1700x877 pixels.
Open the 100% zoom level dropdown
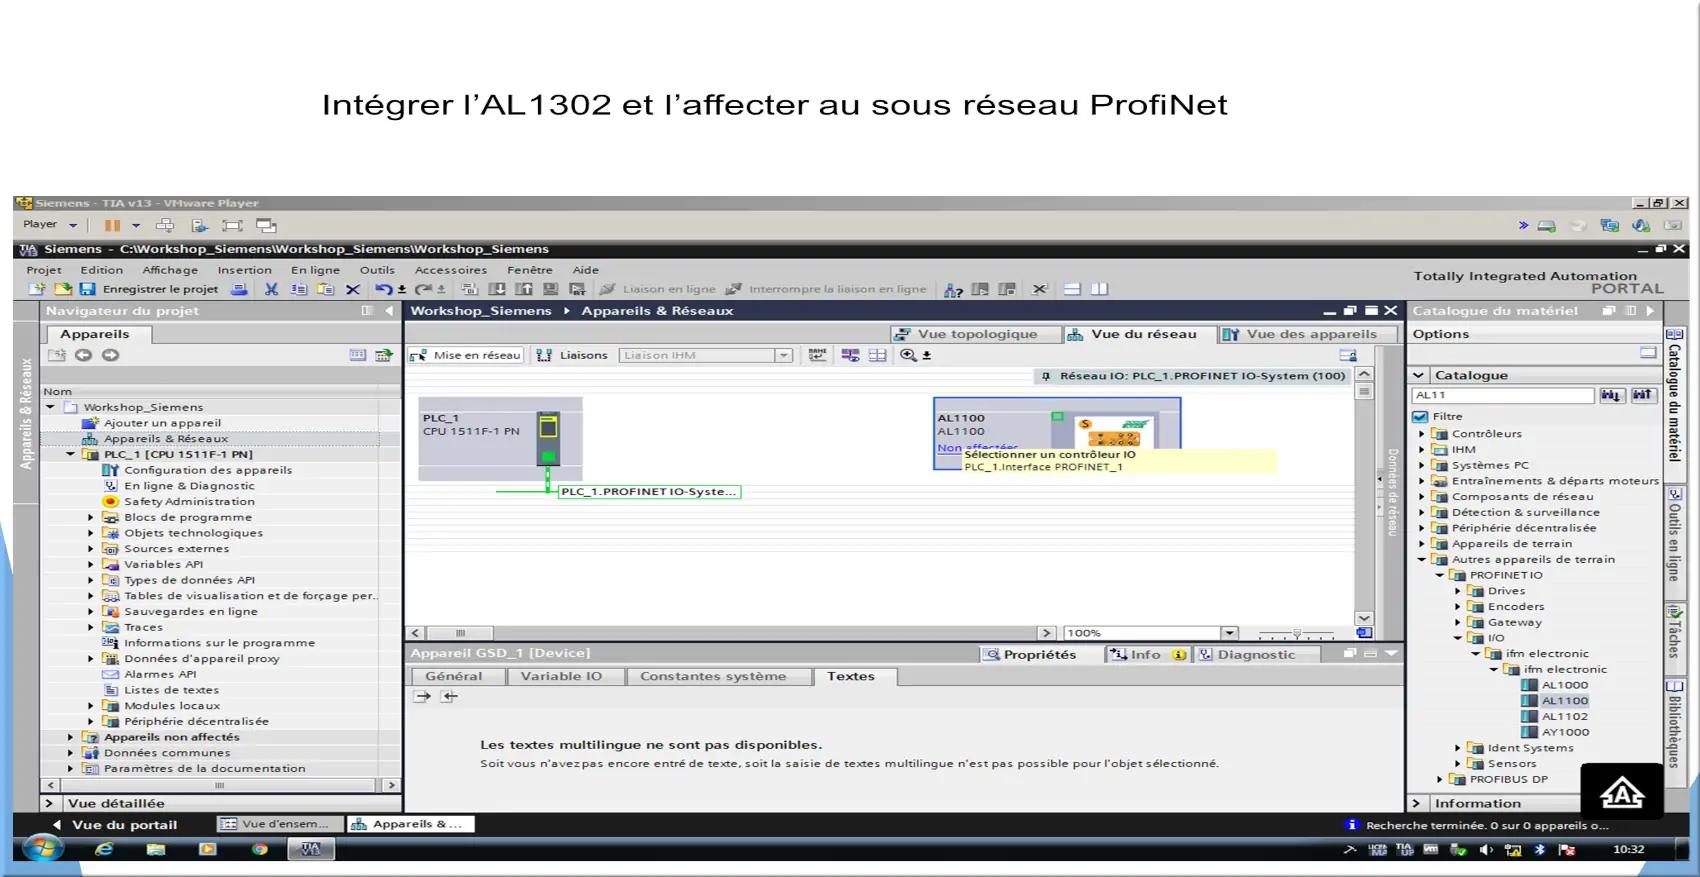click(x=1230, y=633)
